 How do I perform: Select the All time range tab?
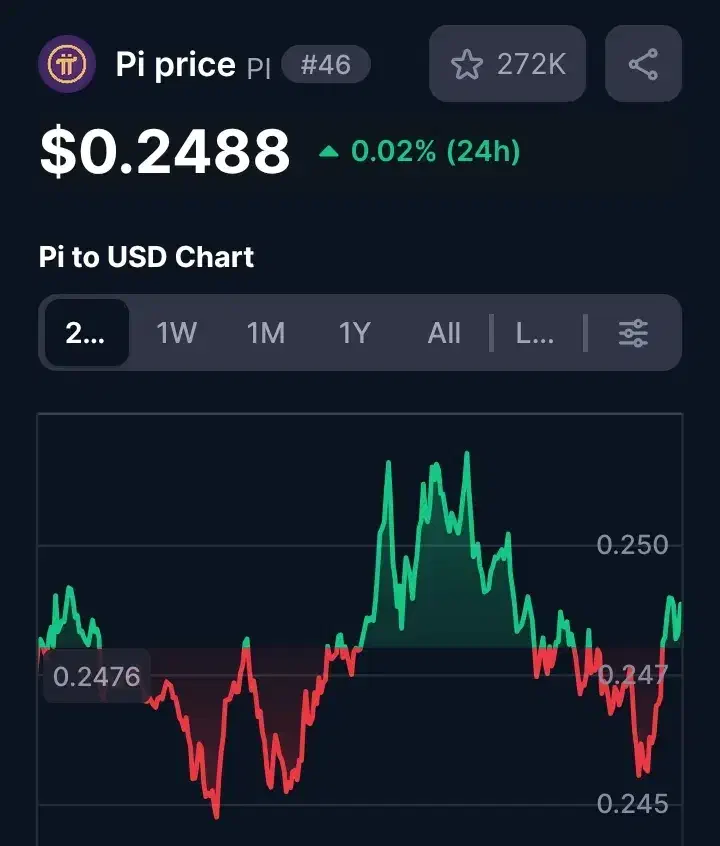coord(444,333)
